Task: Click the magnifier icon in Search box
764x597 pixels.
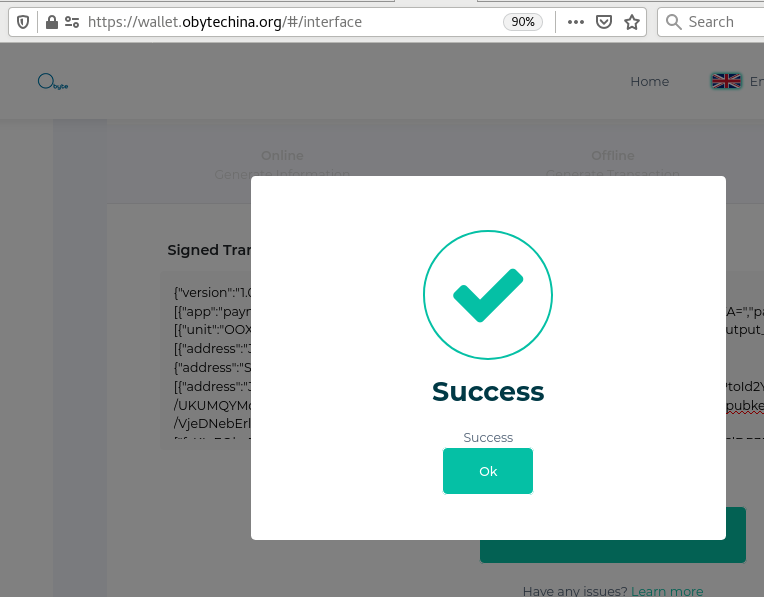Action: click(x=673, y=22)
